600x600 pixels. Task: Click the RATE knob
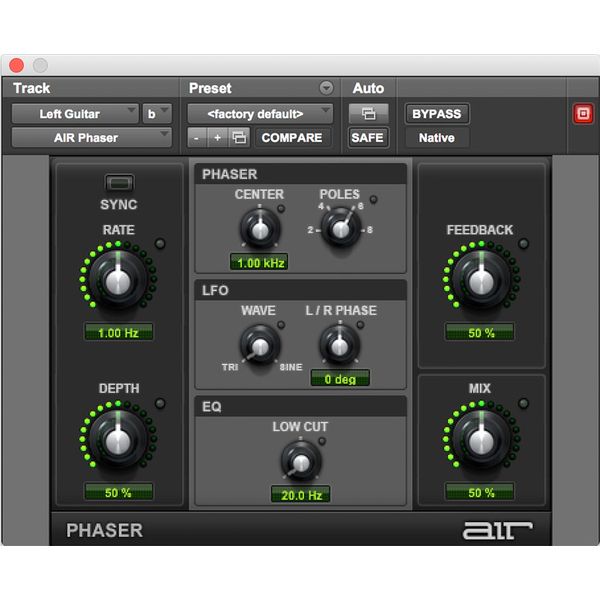coord(118,280)
